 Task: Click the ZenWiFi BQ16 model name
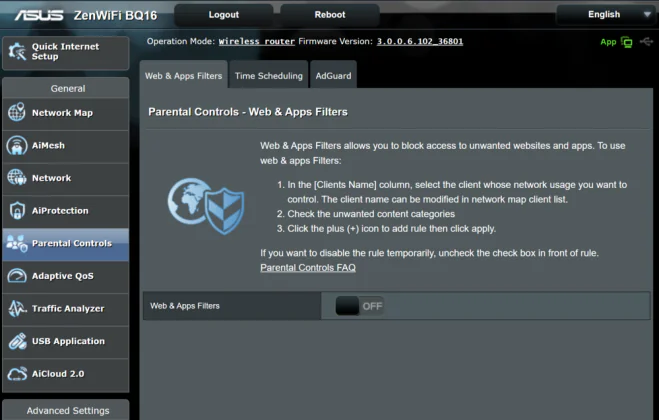pyautogui.click(x=115, y=16)
